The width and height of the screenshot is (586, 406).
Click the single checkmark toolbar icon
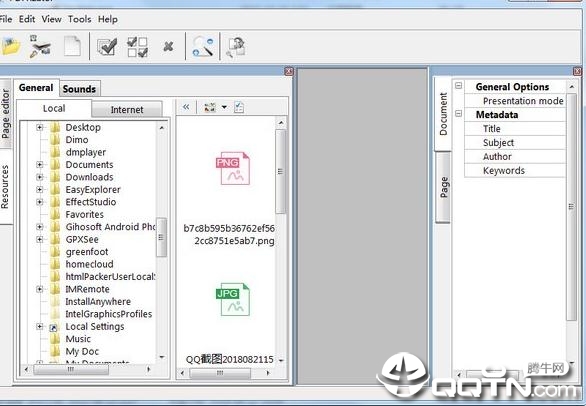(x=107, y=47)
